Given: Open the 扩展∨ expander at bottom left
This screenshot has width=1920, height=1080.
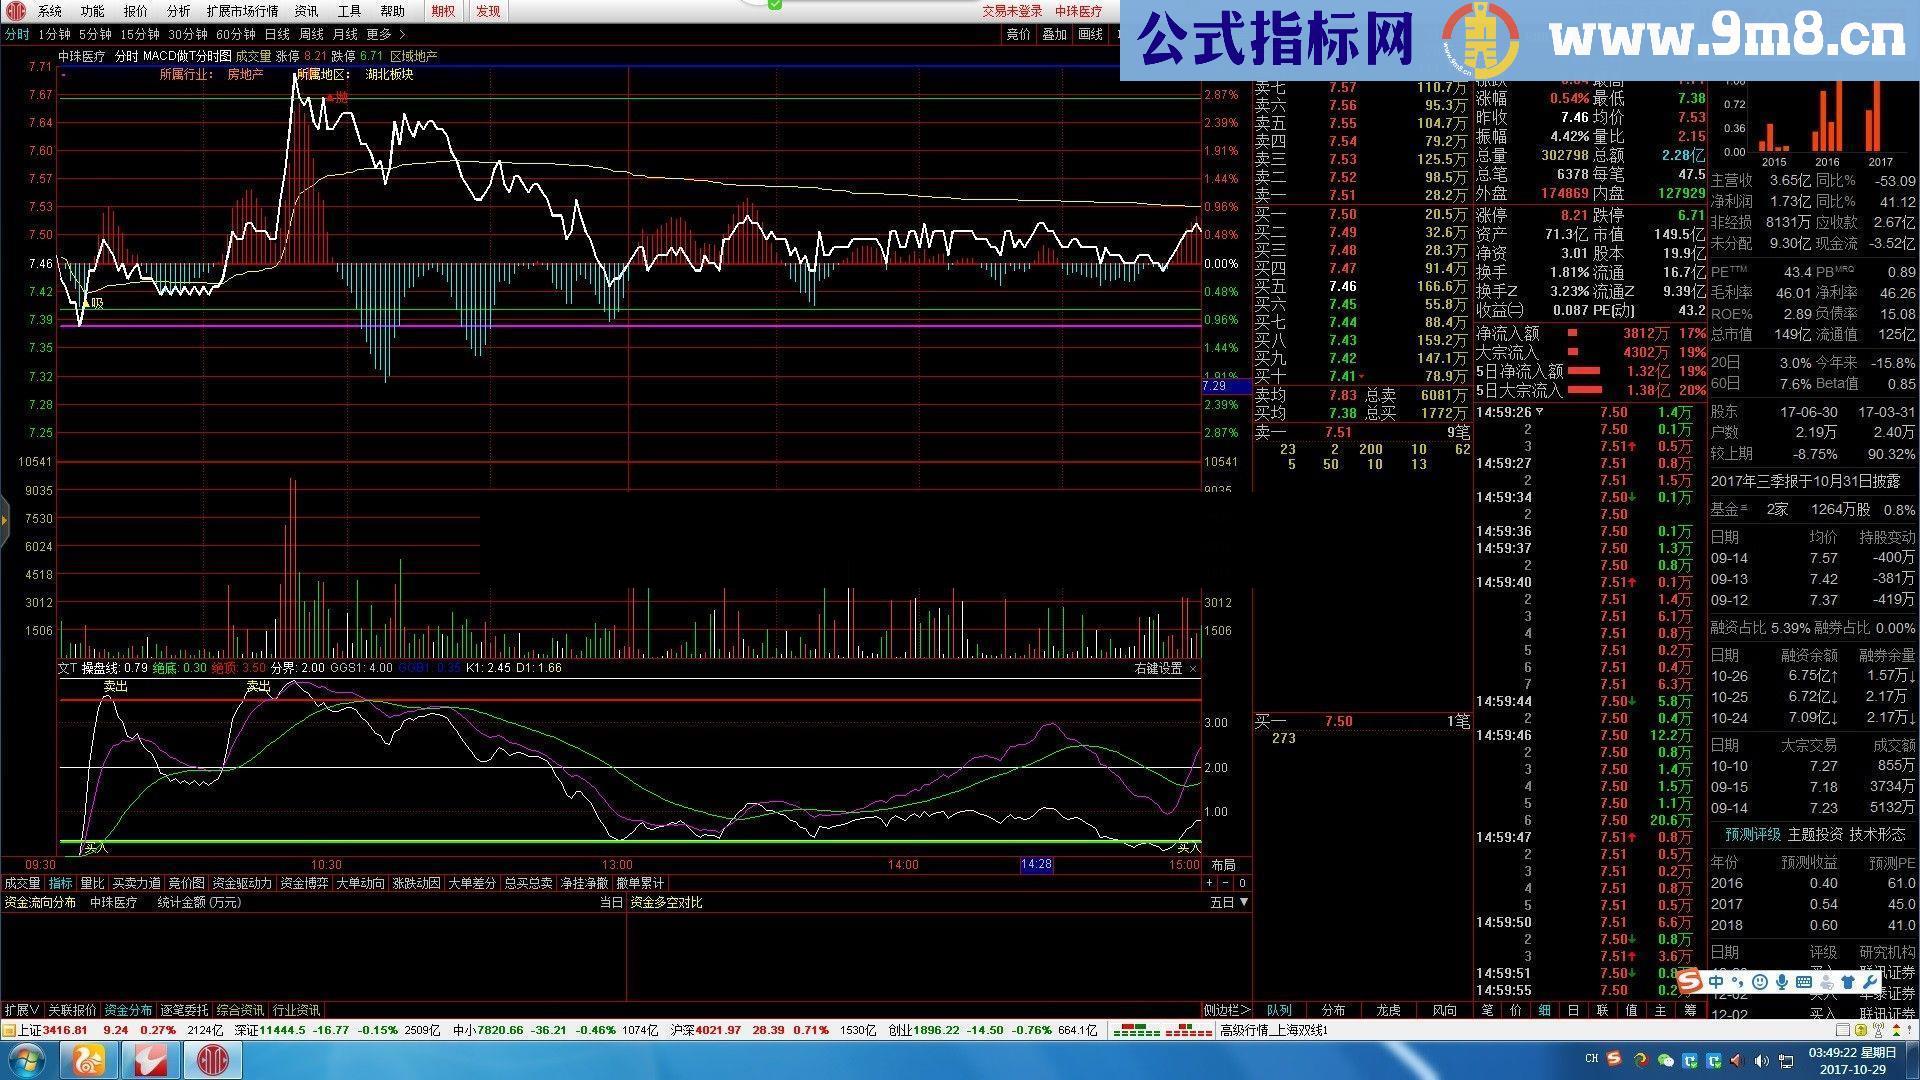Looking at the screenshot, I should coord(20,1010).
